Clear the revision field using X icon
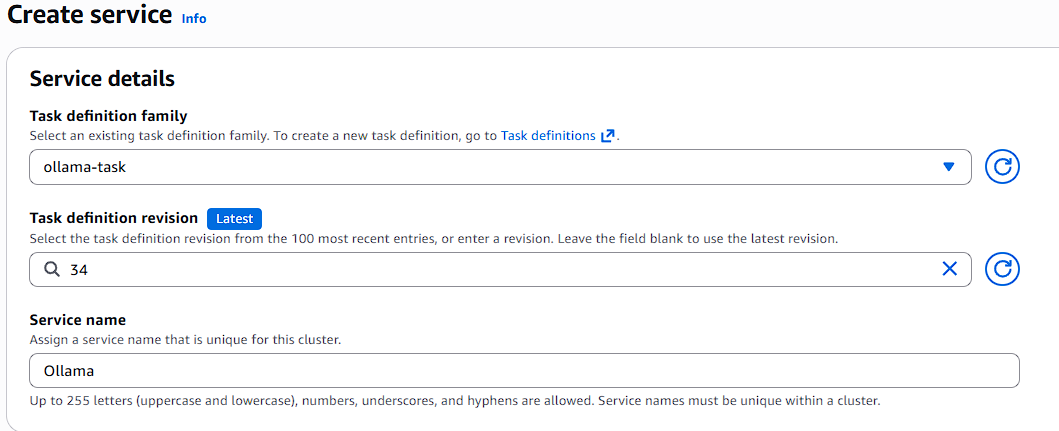Screen dimensions: 1059x431 949,269
